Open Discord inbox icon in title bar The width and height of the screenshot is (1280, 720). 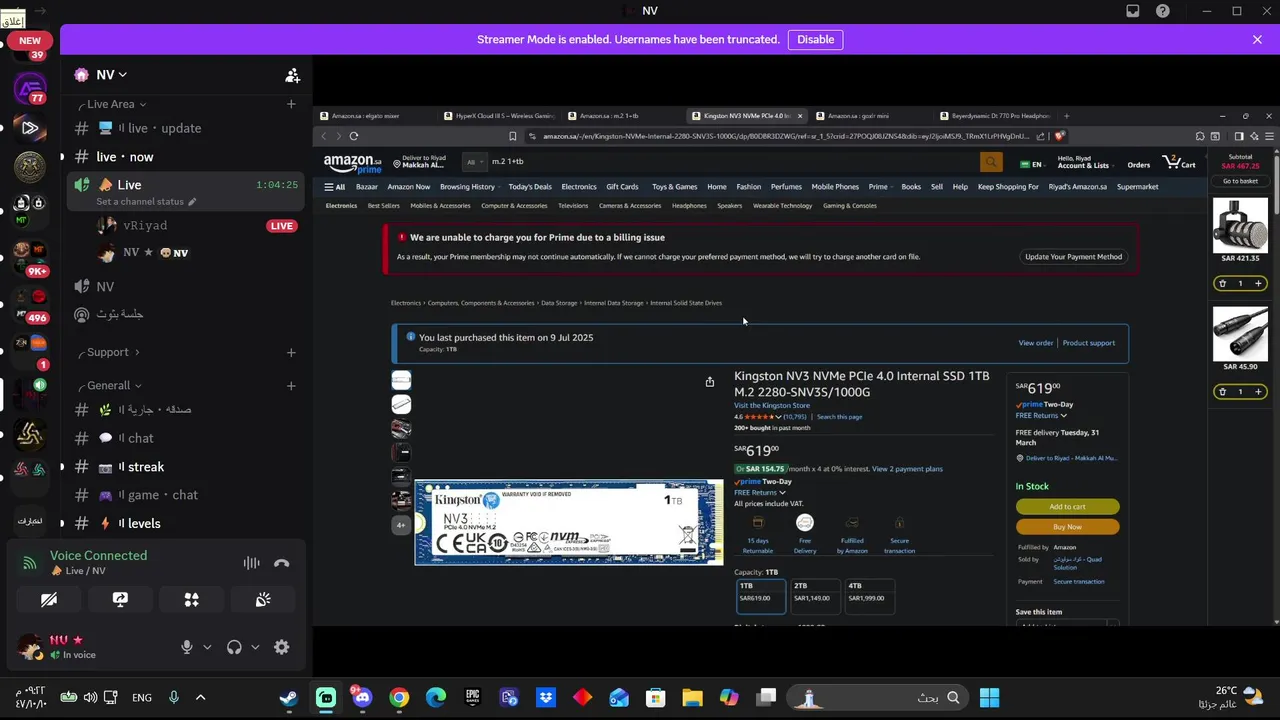[x=1133, y=11]
